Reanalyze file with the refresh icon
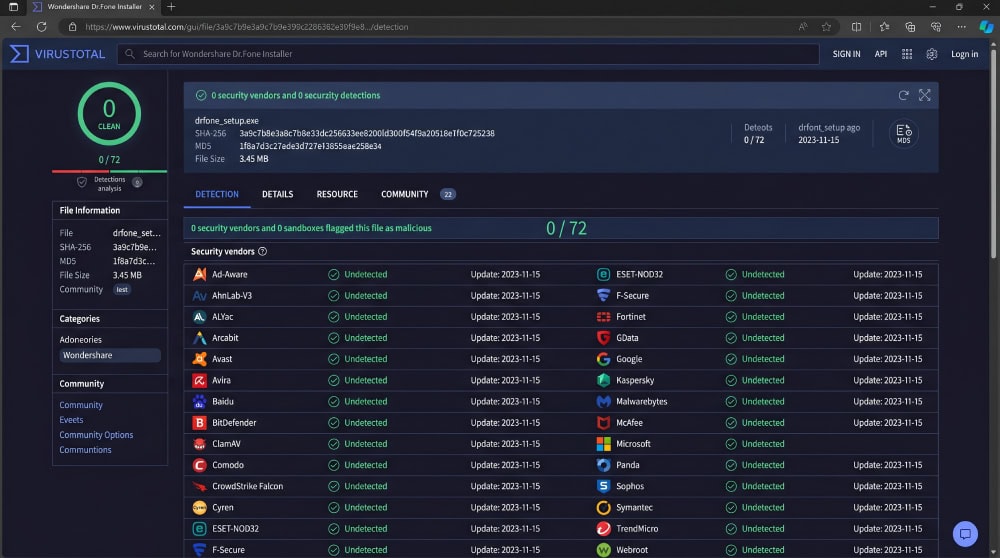Viewport: 1000px width, 558px height. 903,95
